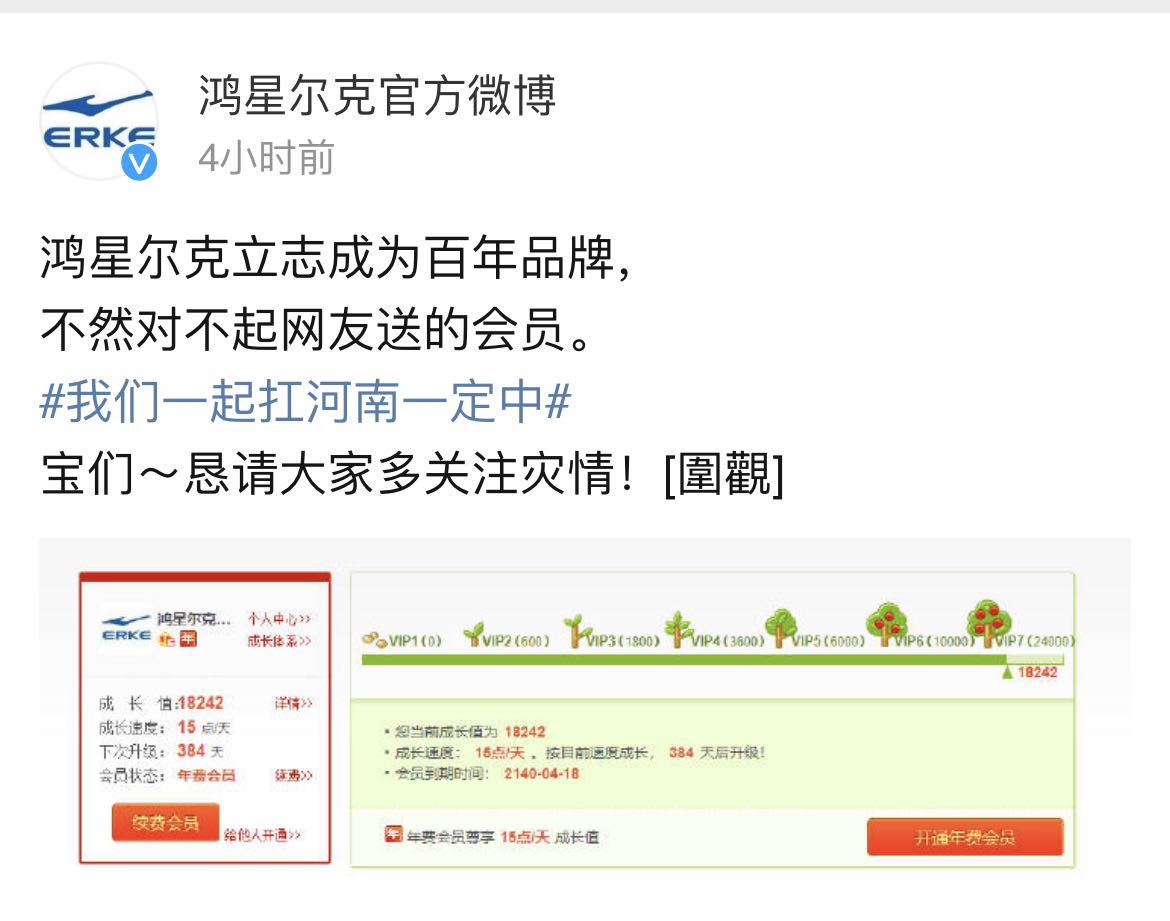This screenshot has width=1170, height=921.
Task: Click the 15 点/天 growth speed in member card
Action: pos(204,727)
